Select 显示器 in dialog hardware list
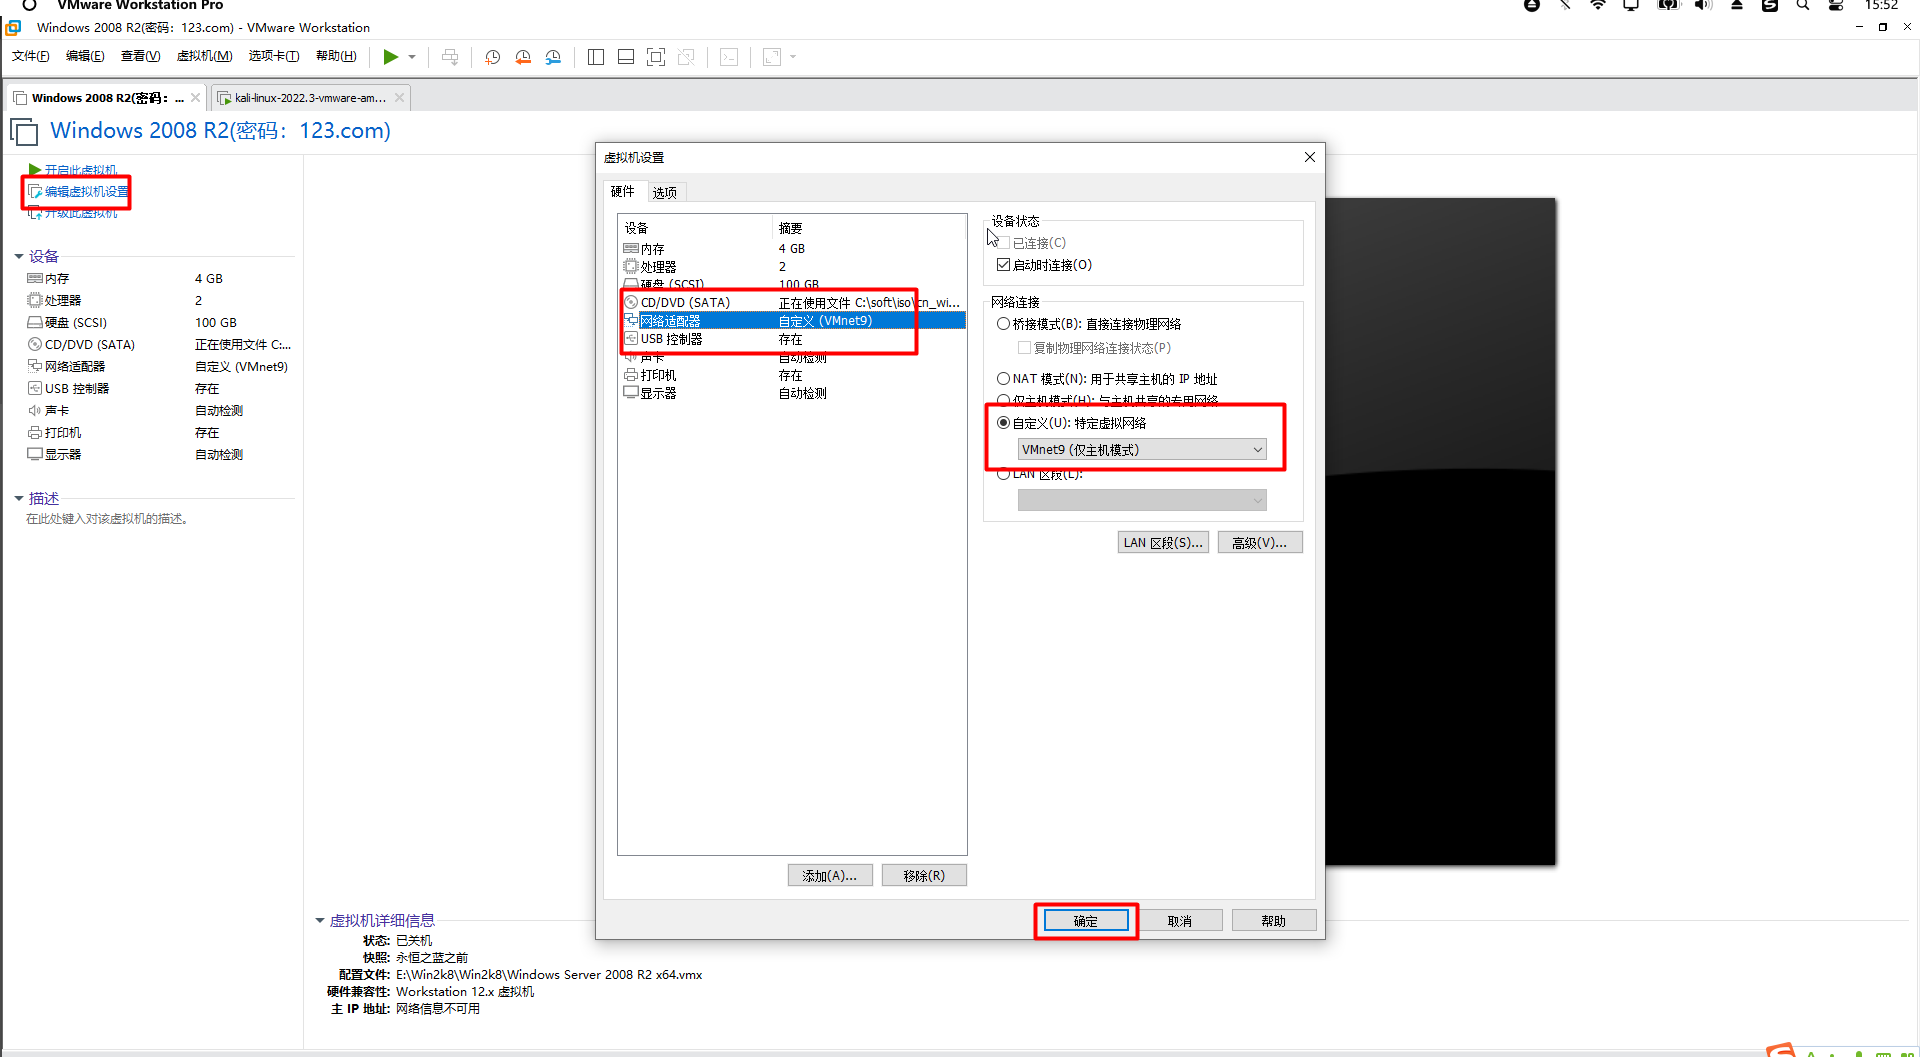 point(792,394)
